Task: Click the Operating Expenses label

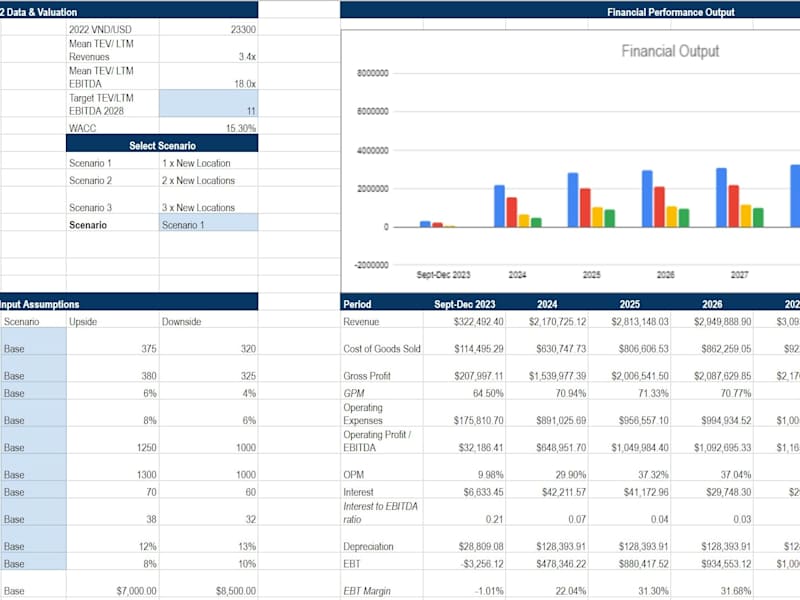Action: tap(363, 414)
